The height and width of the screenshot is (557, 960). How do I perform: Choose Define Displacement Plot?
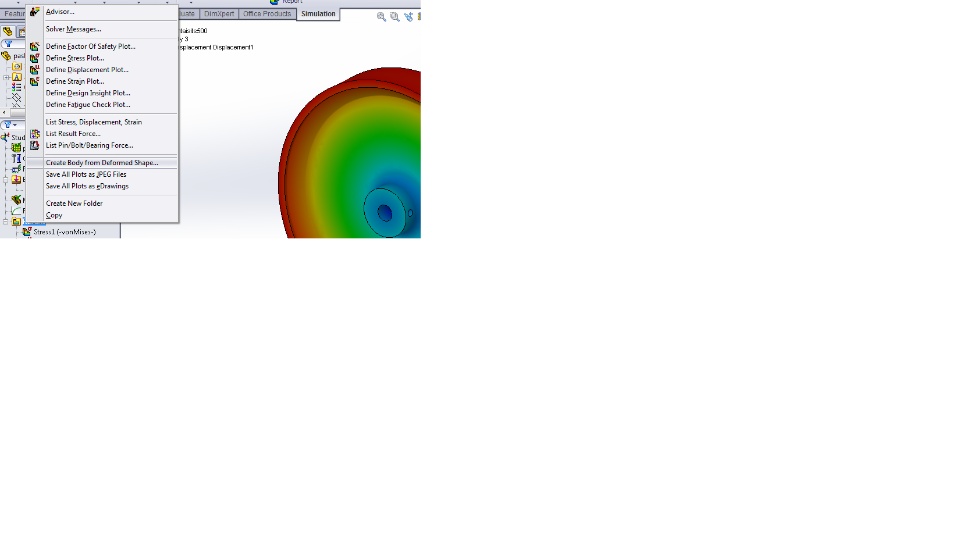87,70
